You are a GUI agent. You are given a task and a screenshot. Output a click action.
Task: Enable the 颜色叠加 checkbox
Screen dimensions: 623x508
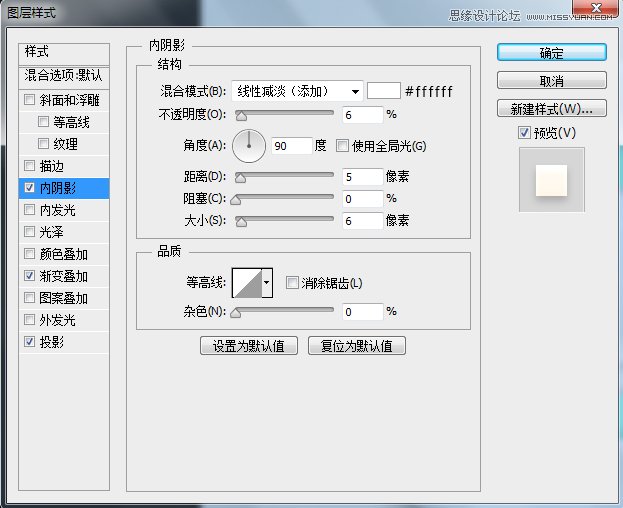[29, 253]
